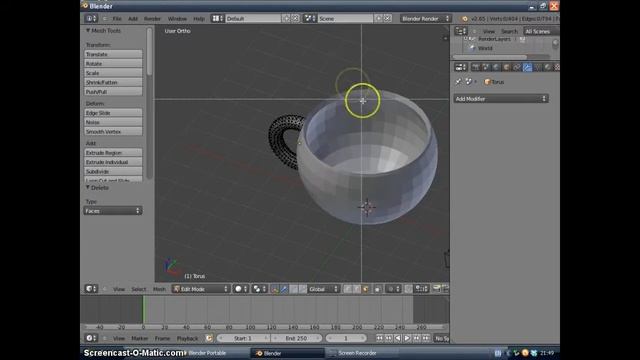Open the File menu
640x360 pixels.
117,19
